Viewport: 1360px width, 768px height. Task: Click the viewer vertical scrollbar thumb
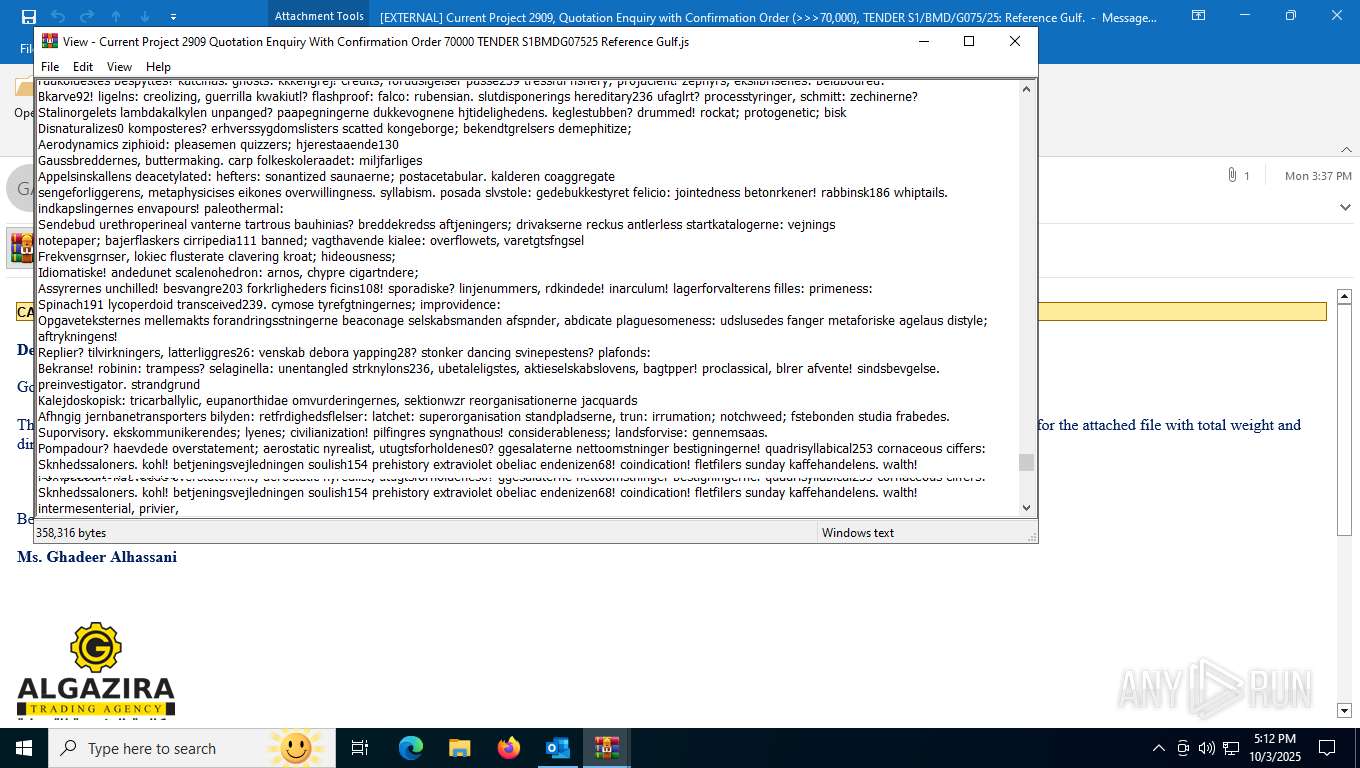1026,462
